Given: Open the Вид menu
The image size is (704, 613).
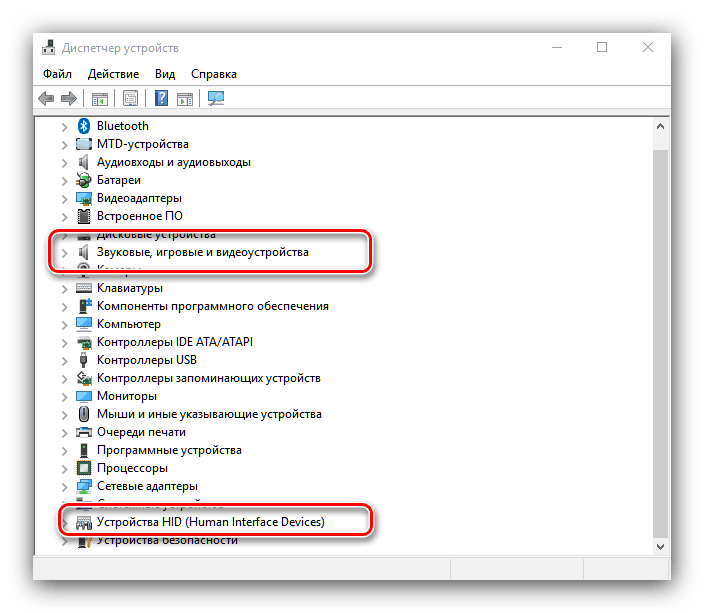Looking at the screenshot, I should (x=165, y=74).
